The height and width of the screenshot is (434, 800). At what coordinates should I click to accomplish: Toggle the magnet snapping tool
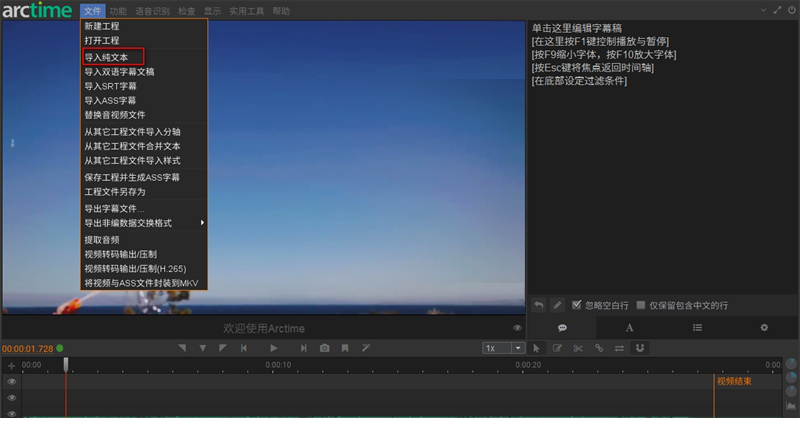640,348
